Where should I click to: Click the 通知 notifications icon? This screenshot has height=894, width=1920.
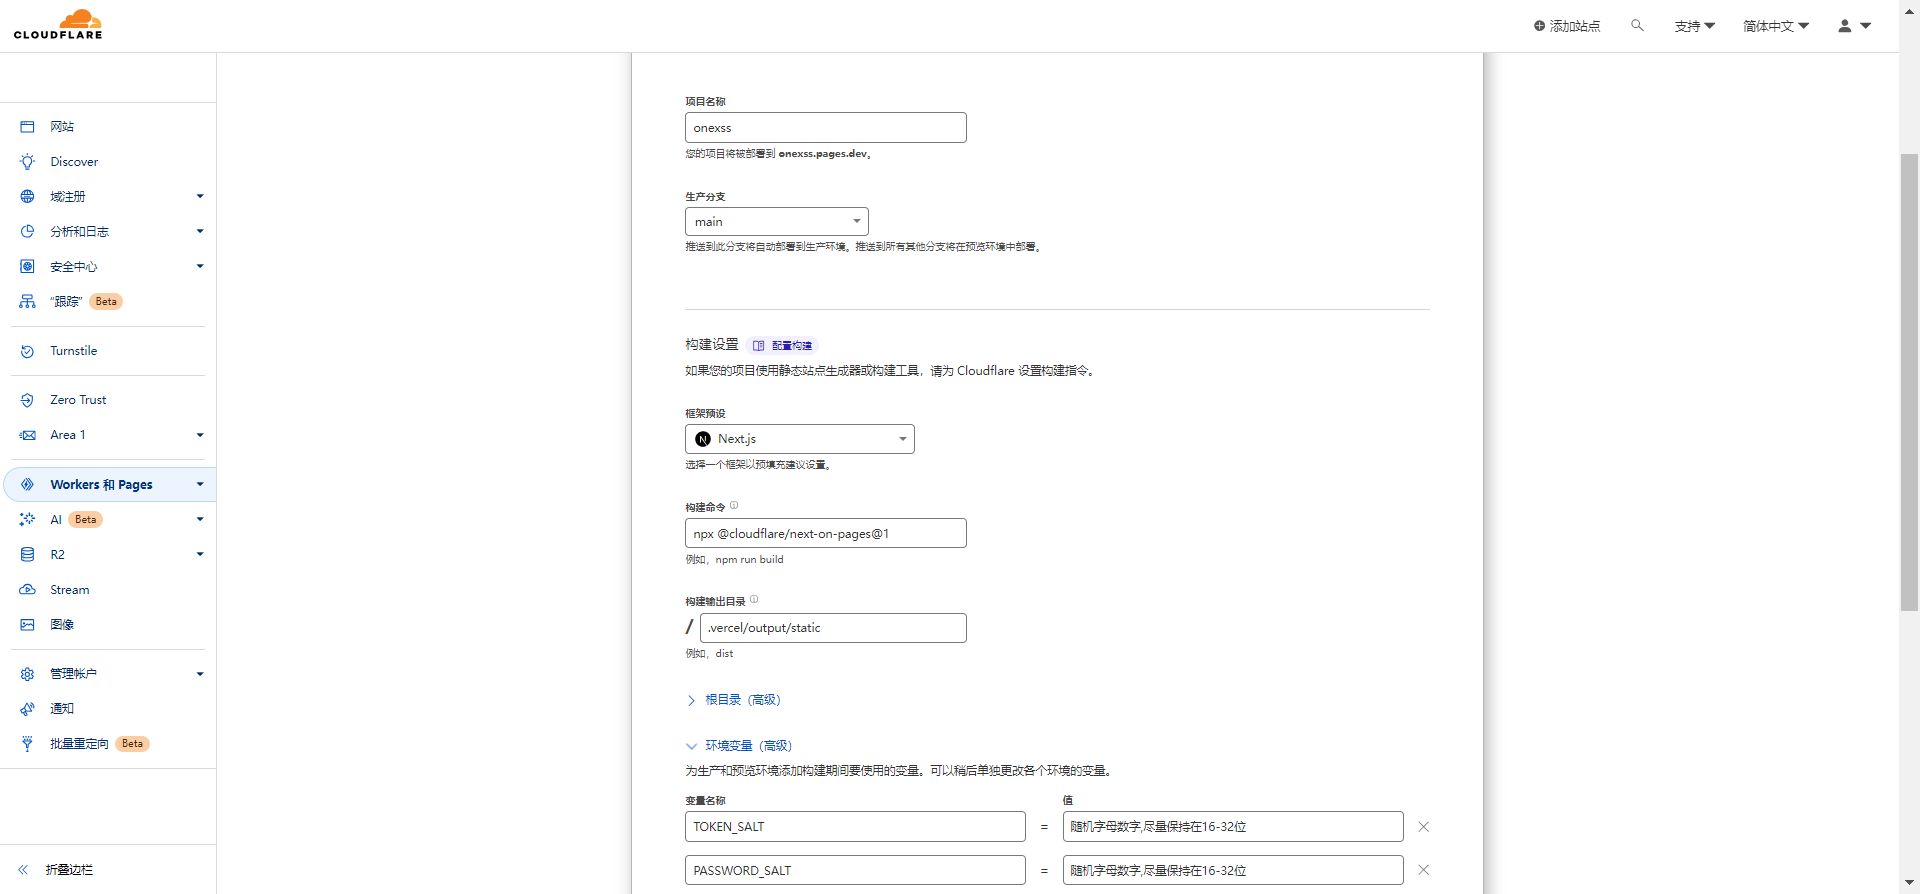pos(27,709)
